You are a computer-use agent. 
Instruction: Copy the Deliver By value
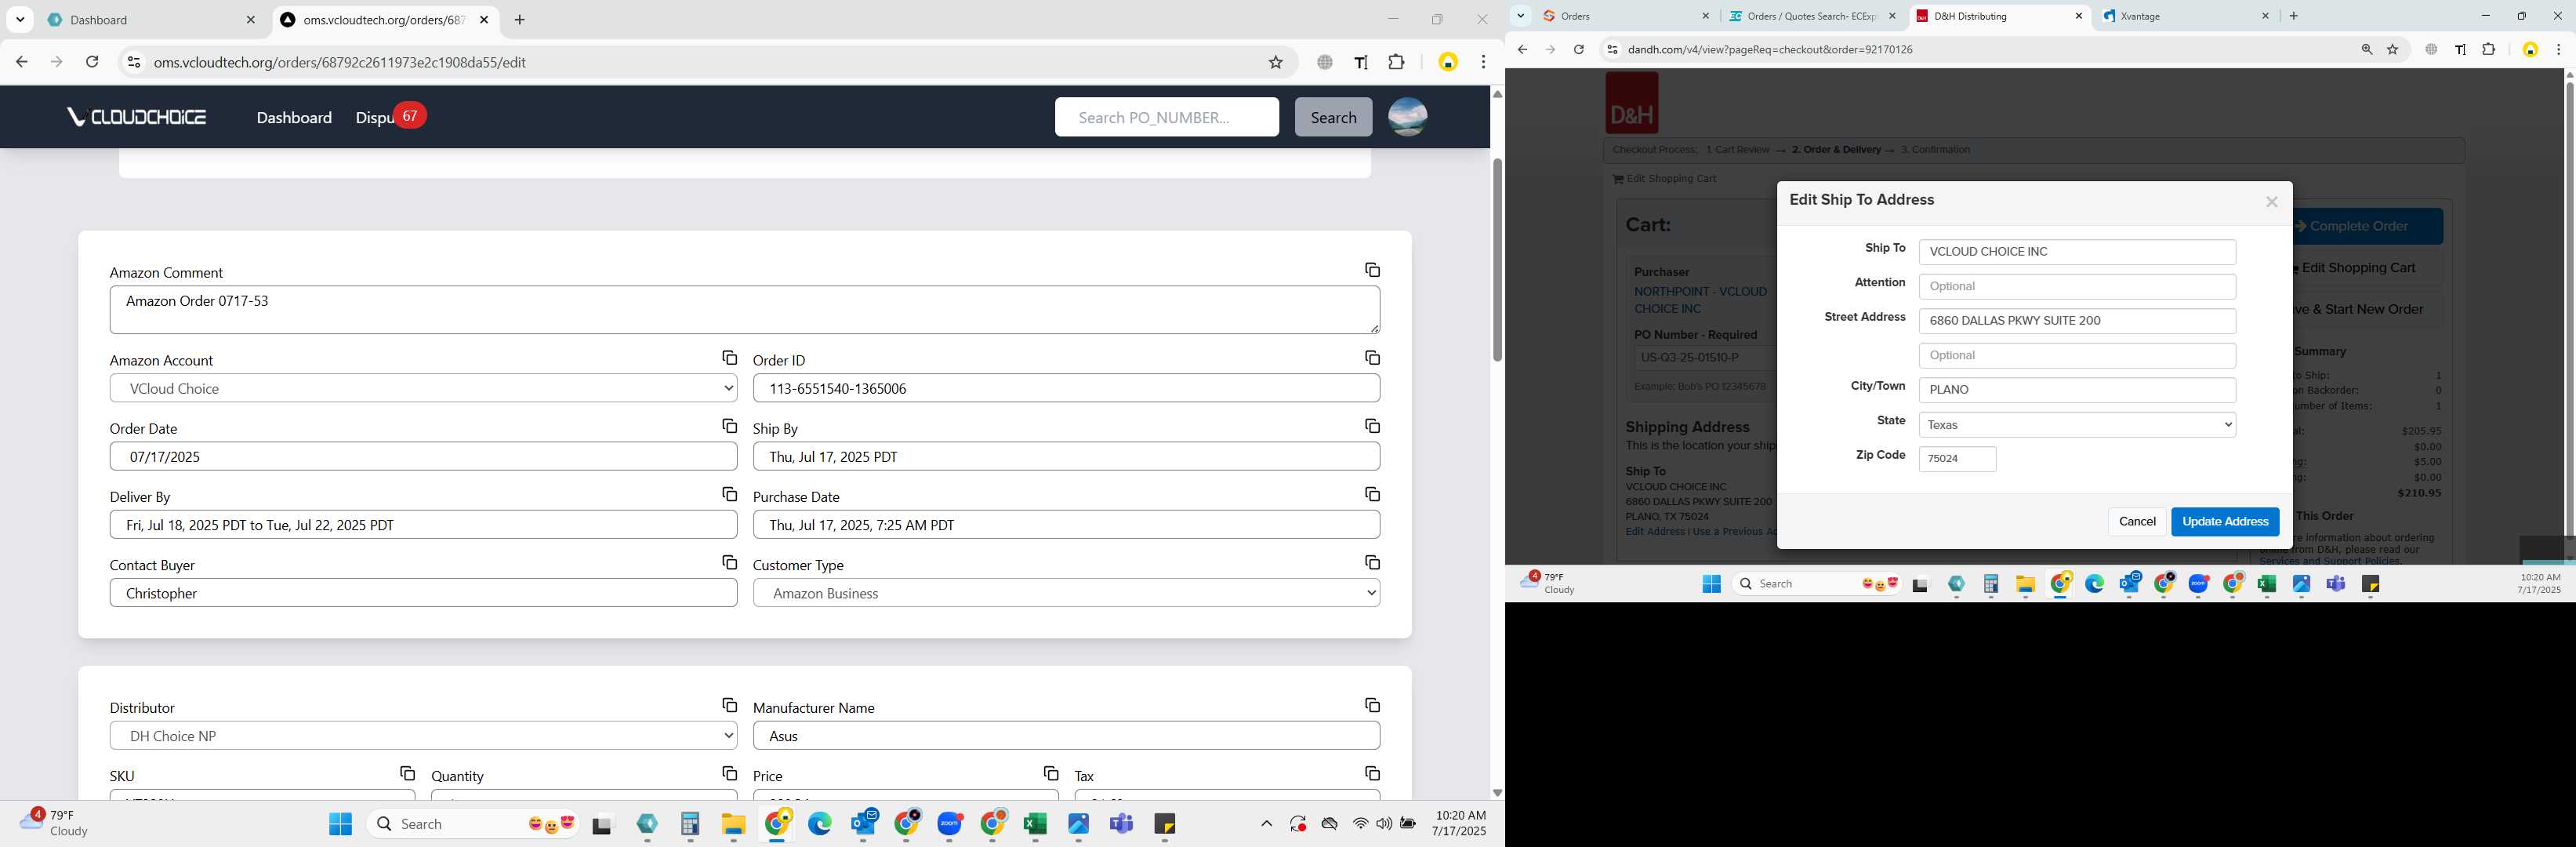(729, 494)
